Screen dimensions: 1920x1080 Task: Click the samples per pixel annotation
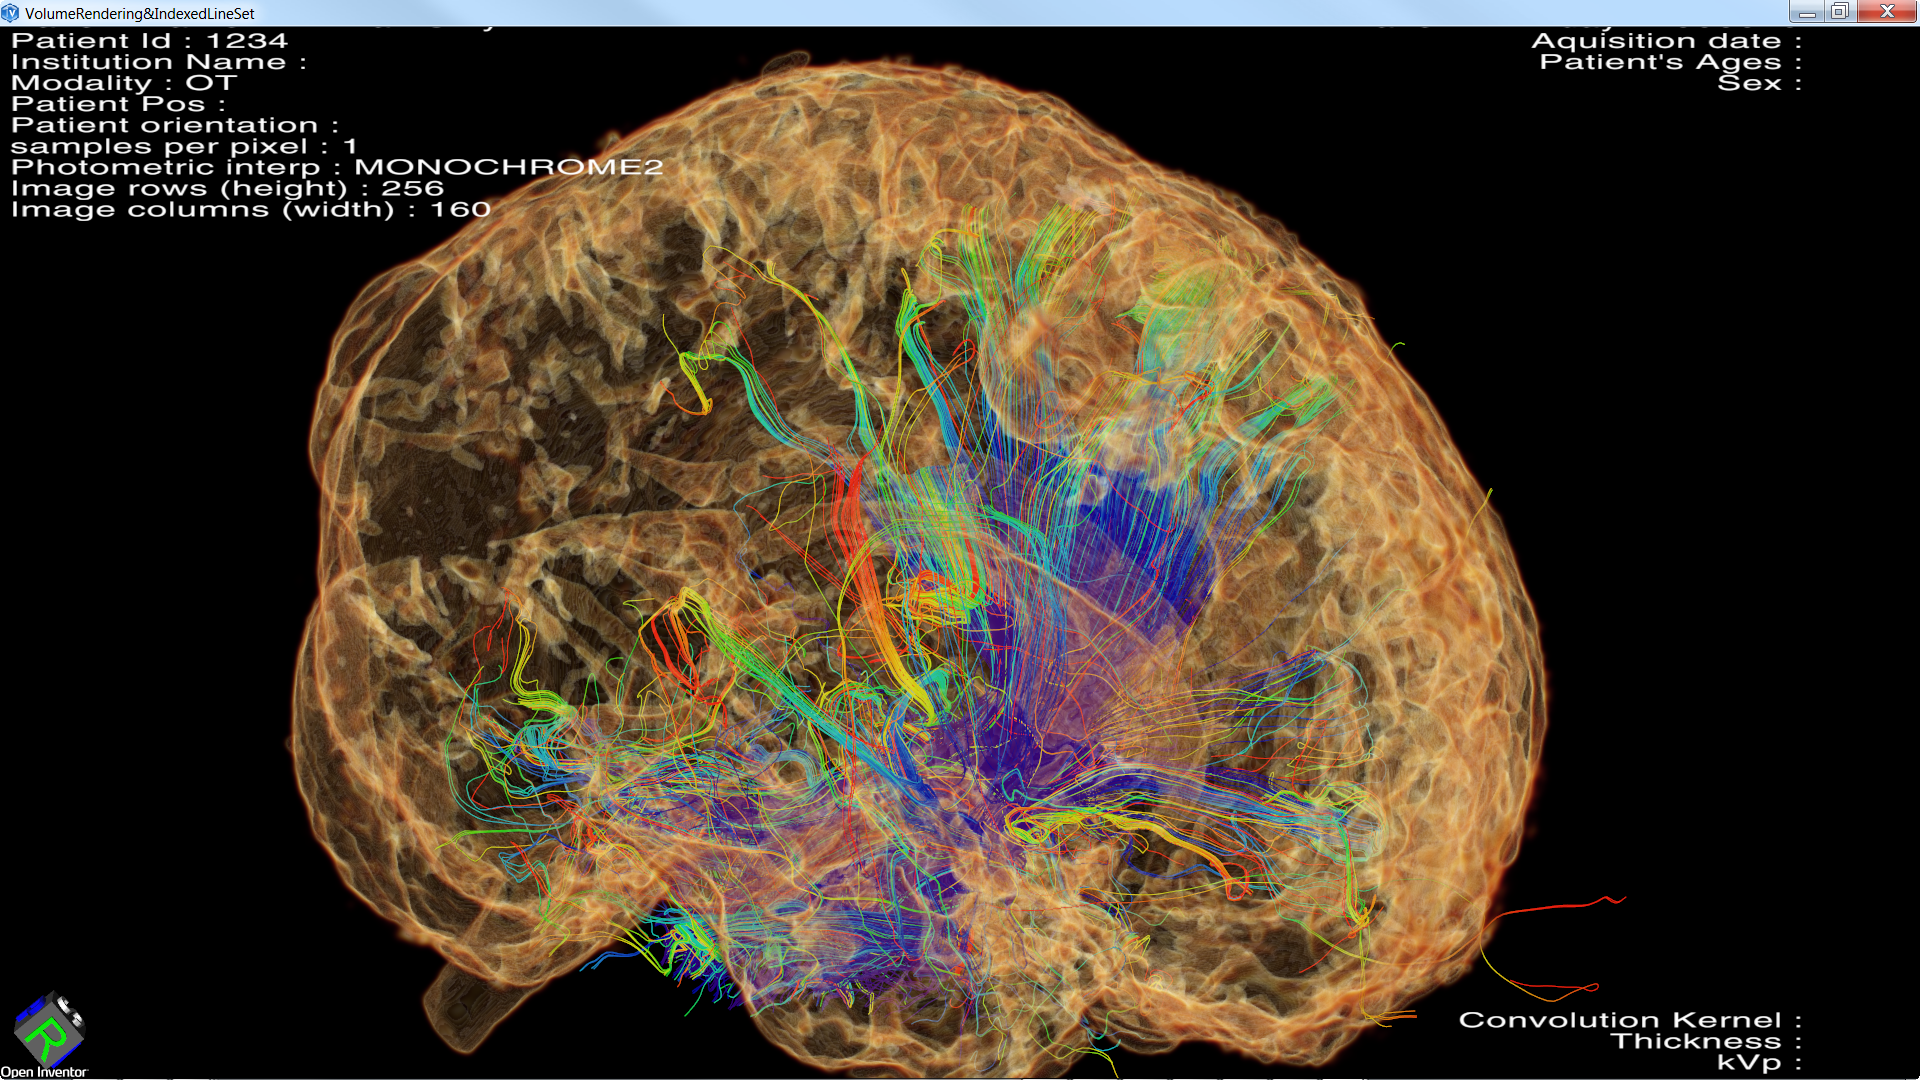coord(184,146)
